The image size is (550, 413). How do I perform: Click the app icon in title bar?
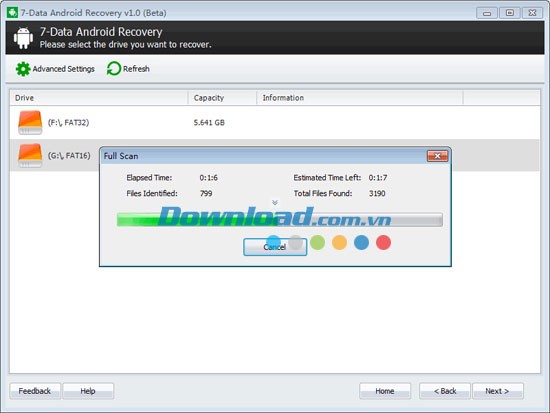(12, 13)
